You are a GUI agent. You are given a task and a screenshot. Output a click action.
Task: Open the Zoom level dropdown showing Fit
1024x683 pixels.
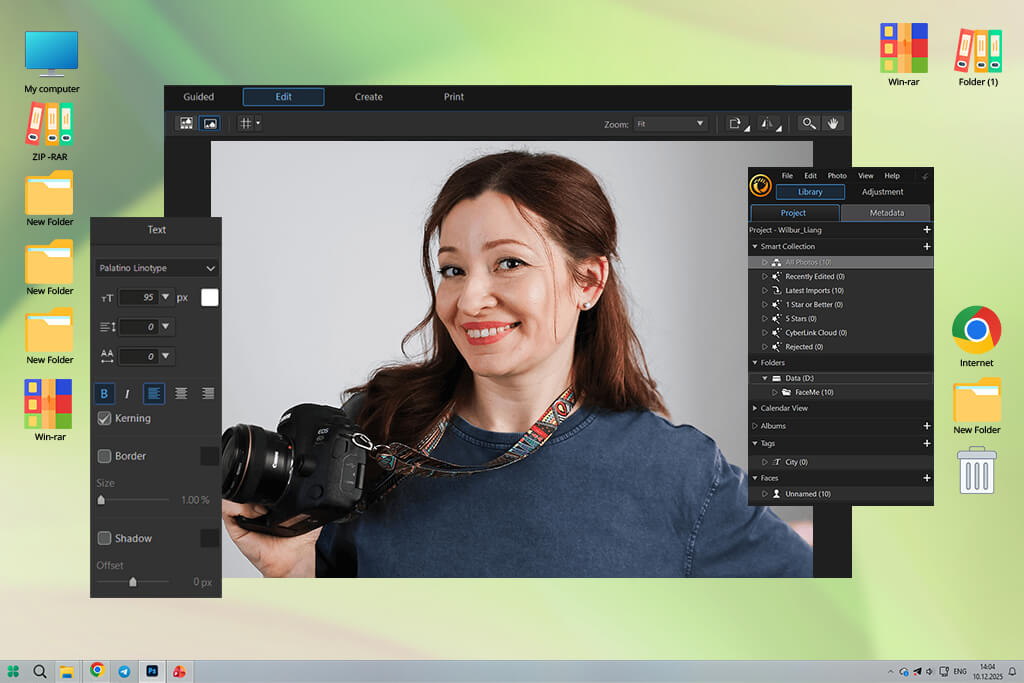(670, 123)
